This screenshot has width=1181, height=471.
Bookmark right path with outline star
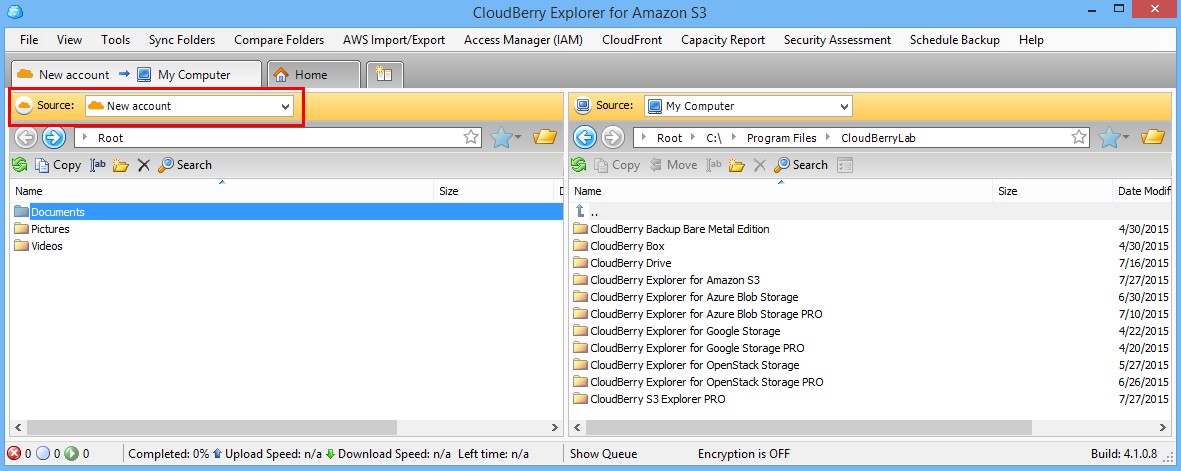pyautogui.click(x=1079, y=137)
